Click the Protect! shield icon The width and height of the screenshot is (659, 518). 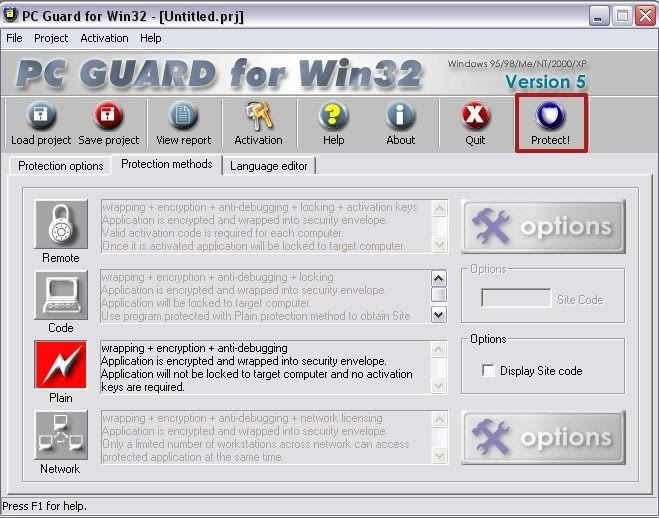[550, 115]
